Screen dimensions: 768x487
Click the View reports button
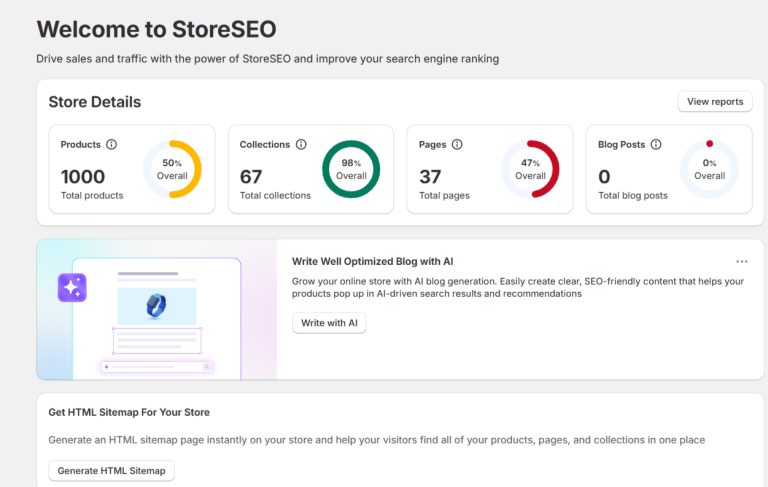[715, 101]
